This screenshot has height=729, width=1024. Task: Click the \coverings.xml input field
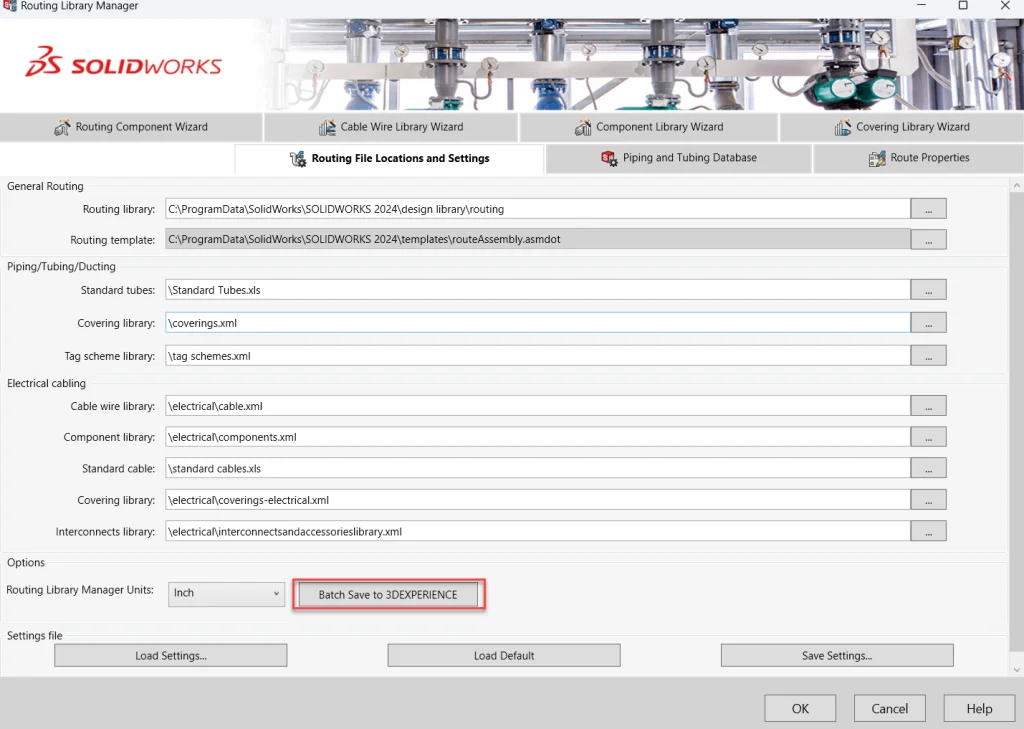(537, 323)
